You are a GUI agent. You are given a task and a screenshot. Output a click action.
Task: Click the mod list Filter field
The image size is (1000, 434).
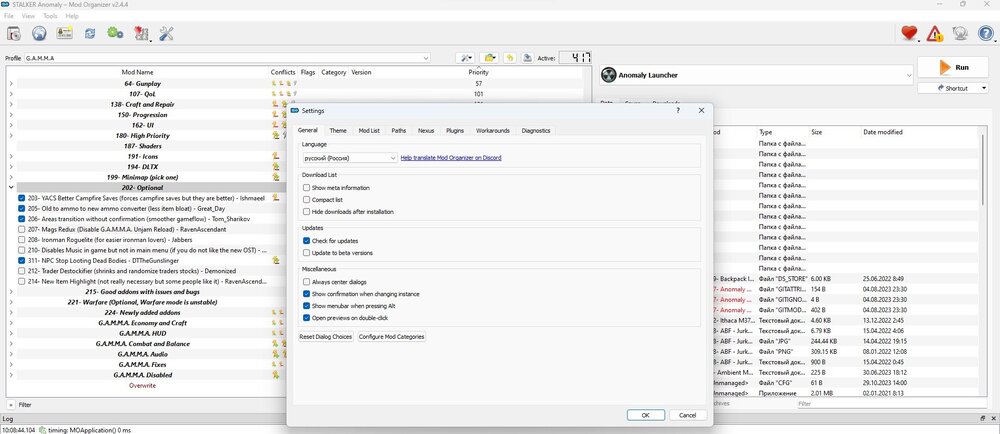click(x=150, y=404)
